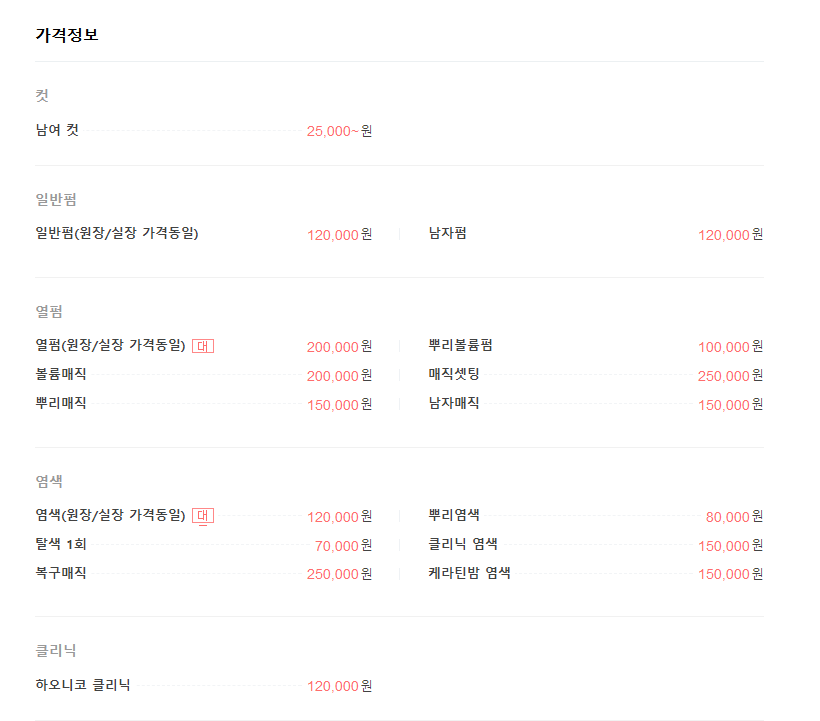Select the 뿌리염색 item
The height and width of the screenshot is (721, 820).
tap(454, 515)
